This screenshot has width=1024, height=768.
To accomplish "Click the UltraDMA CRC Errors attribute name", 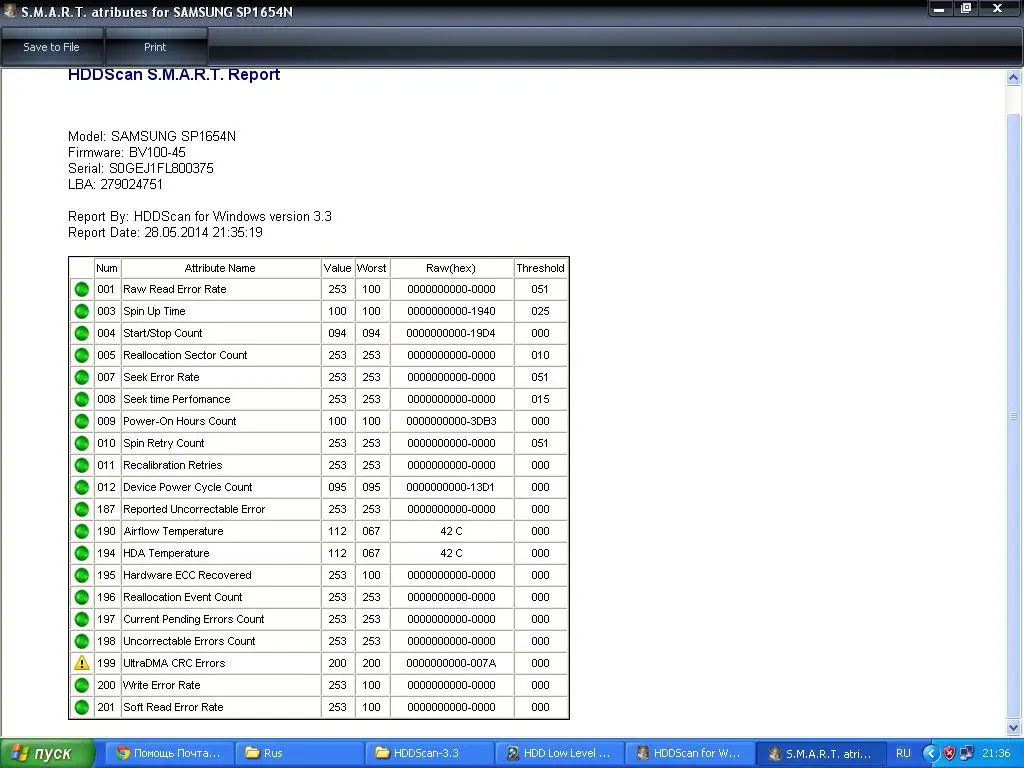I will 174,663.
